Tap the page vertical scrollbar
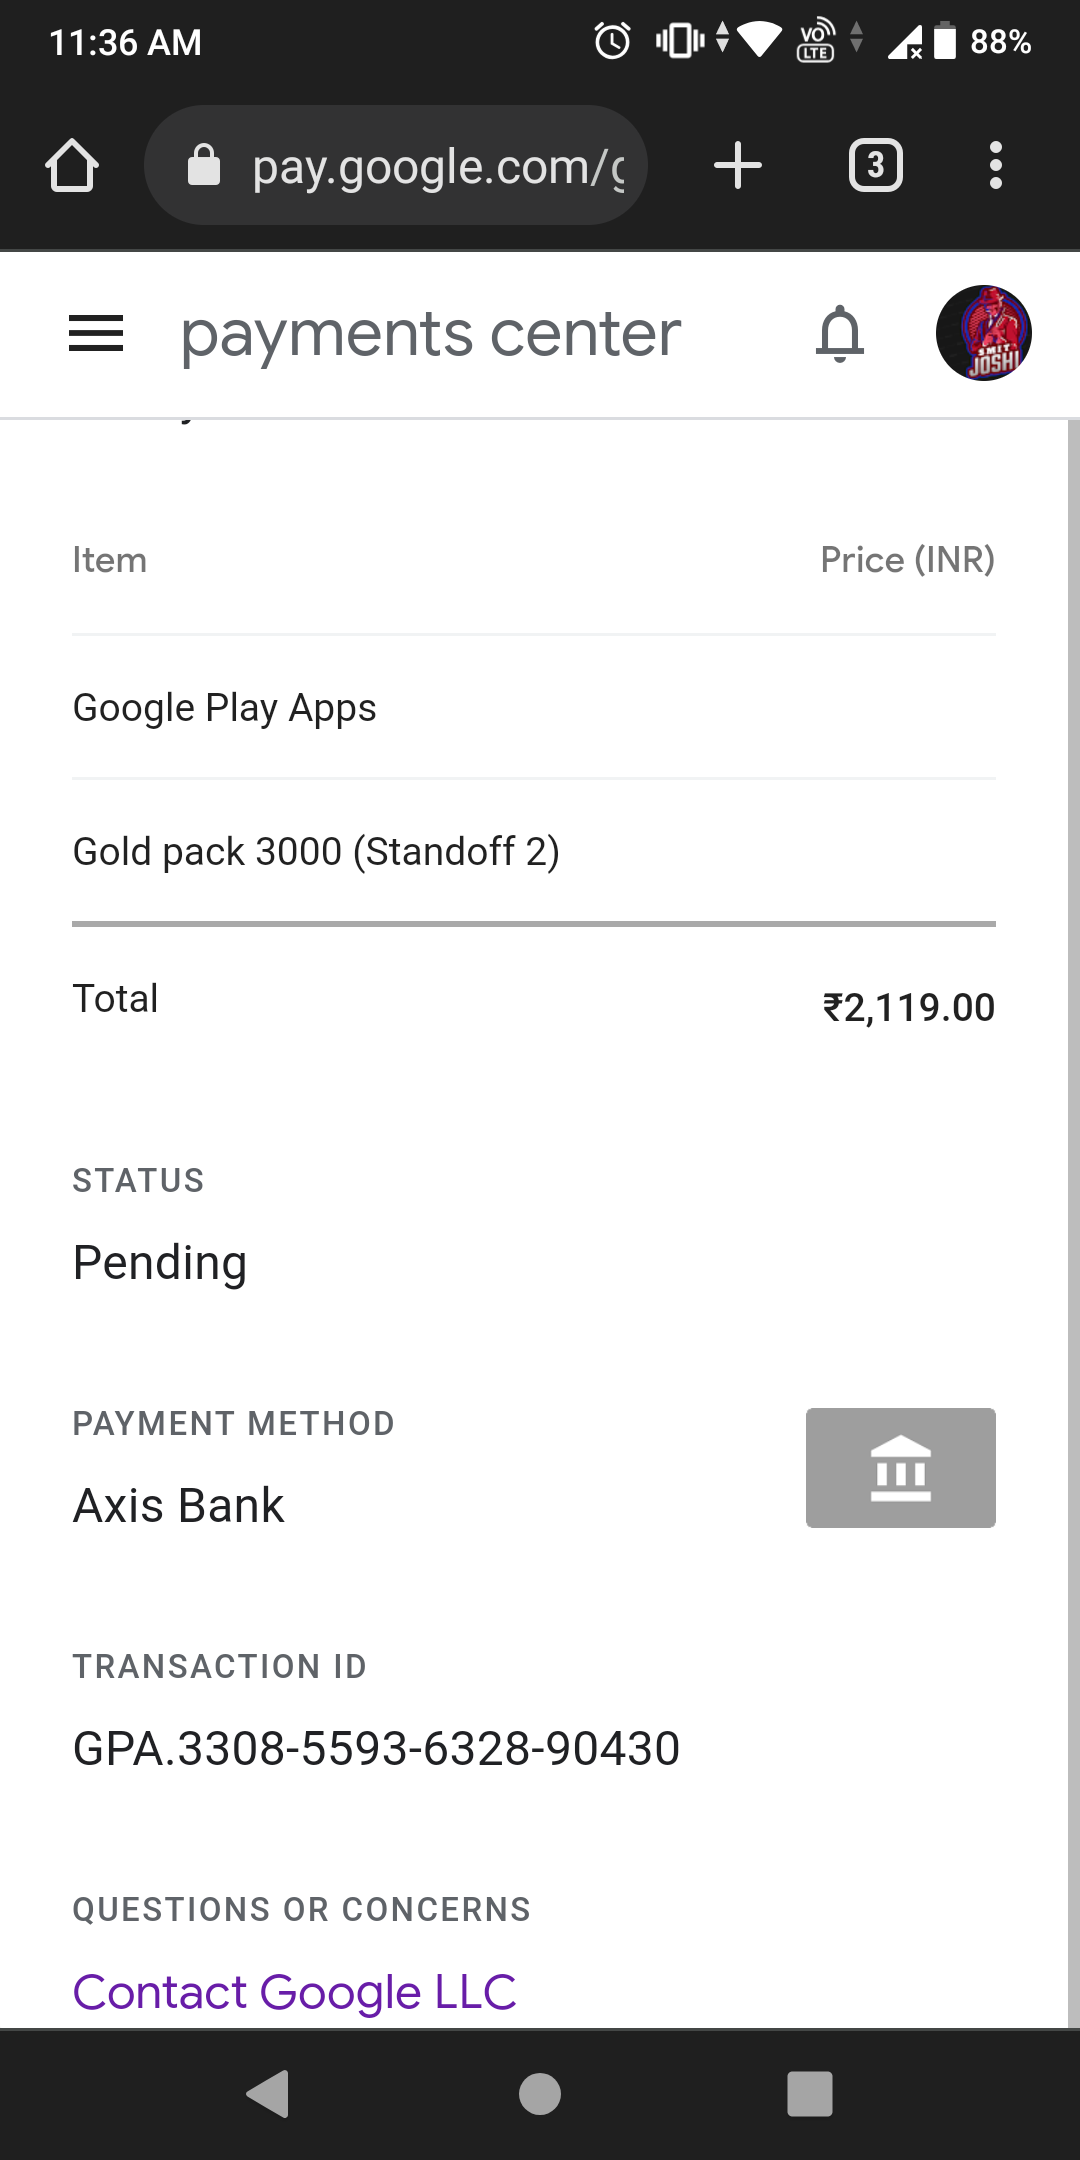Viewport: 1080px width, 2160px height. pos(1074,1222)
